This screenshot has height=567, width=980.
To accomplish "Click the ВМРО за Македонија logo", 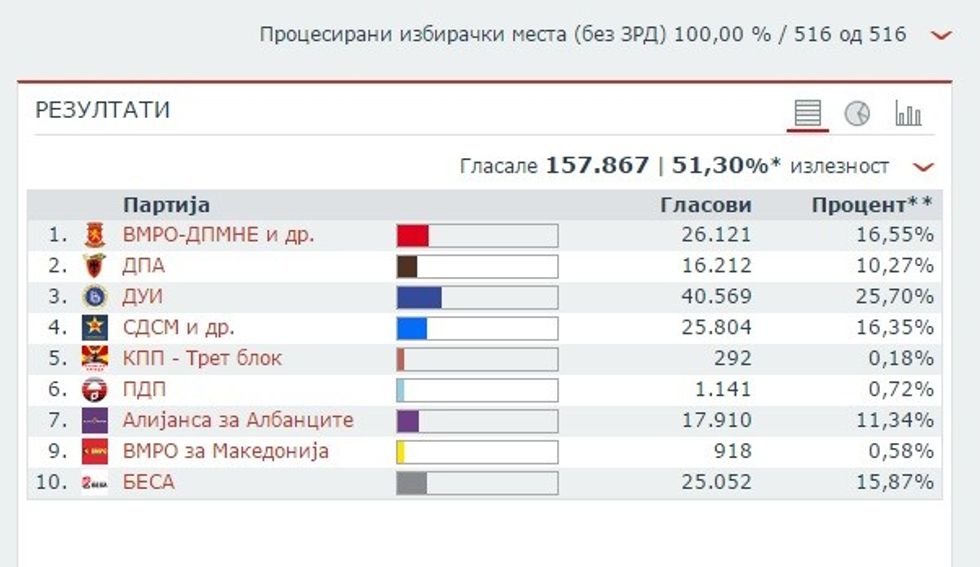I will (94, 452).
